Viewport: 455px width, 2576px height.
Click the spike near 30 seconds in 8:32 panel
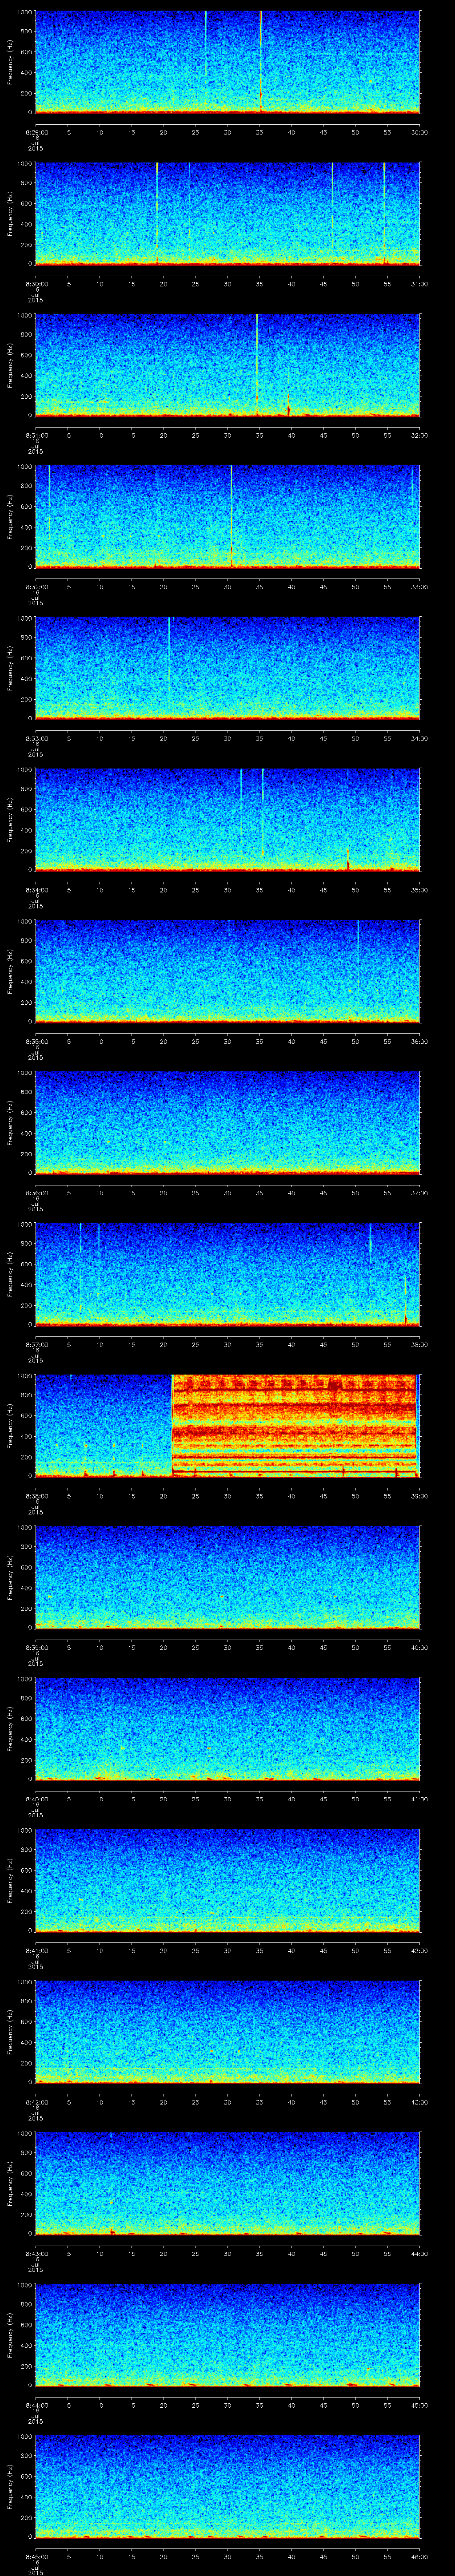coord(231,515)
